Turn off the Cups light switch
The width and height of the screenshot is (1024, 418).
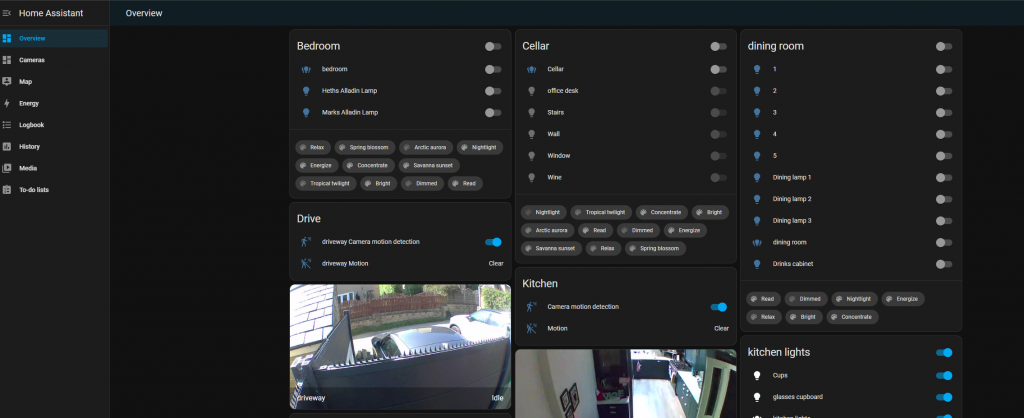tap(944, 376)
